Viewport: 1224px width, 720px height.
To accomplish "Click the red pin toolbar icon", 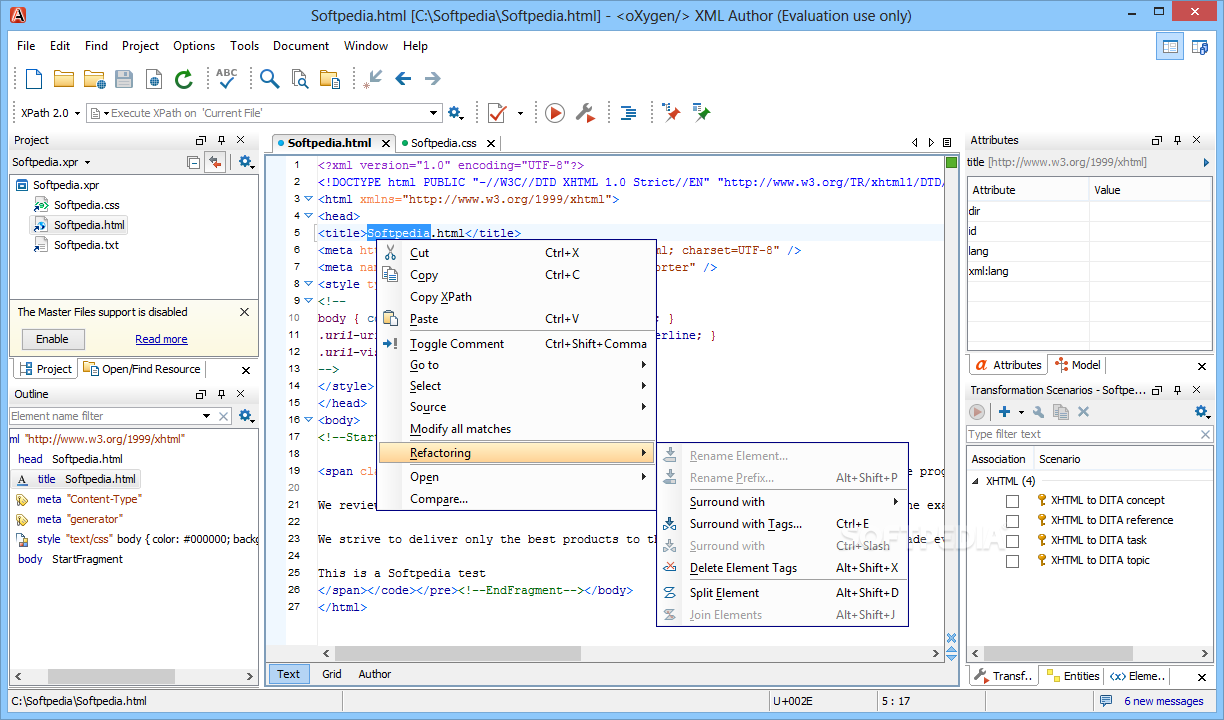I will point(671,113).
